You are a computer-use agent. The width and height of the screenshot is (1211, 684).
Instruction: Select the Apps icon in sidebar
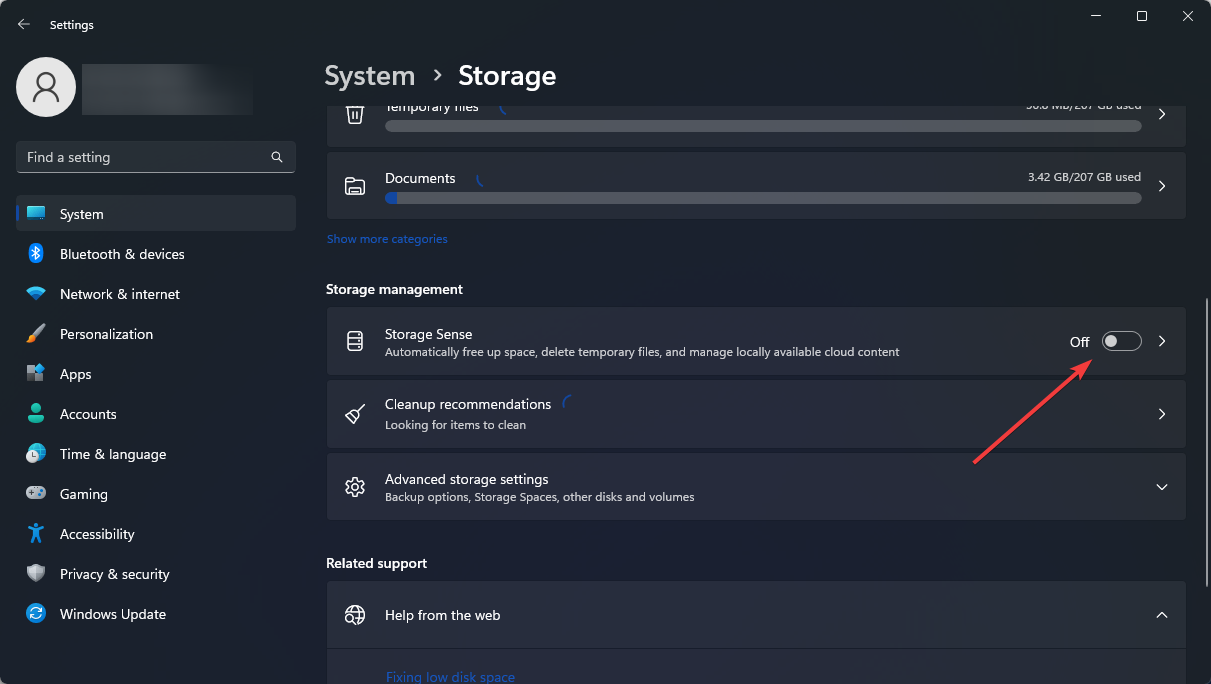point(36,374)
